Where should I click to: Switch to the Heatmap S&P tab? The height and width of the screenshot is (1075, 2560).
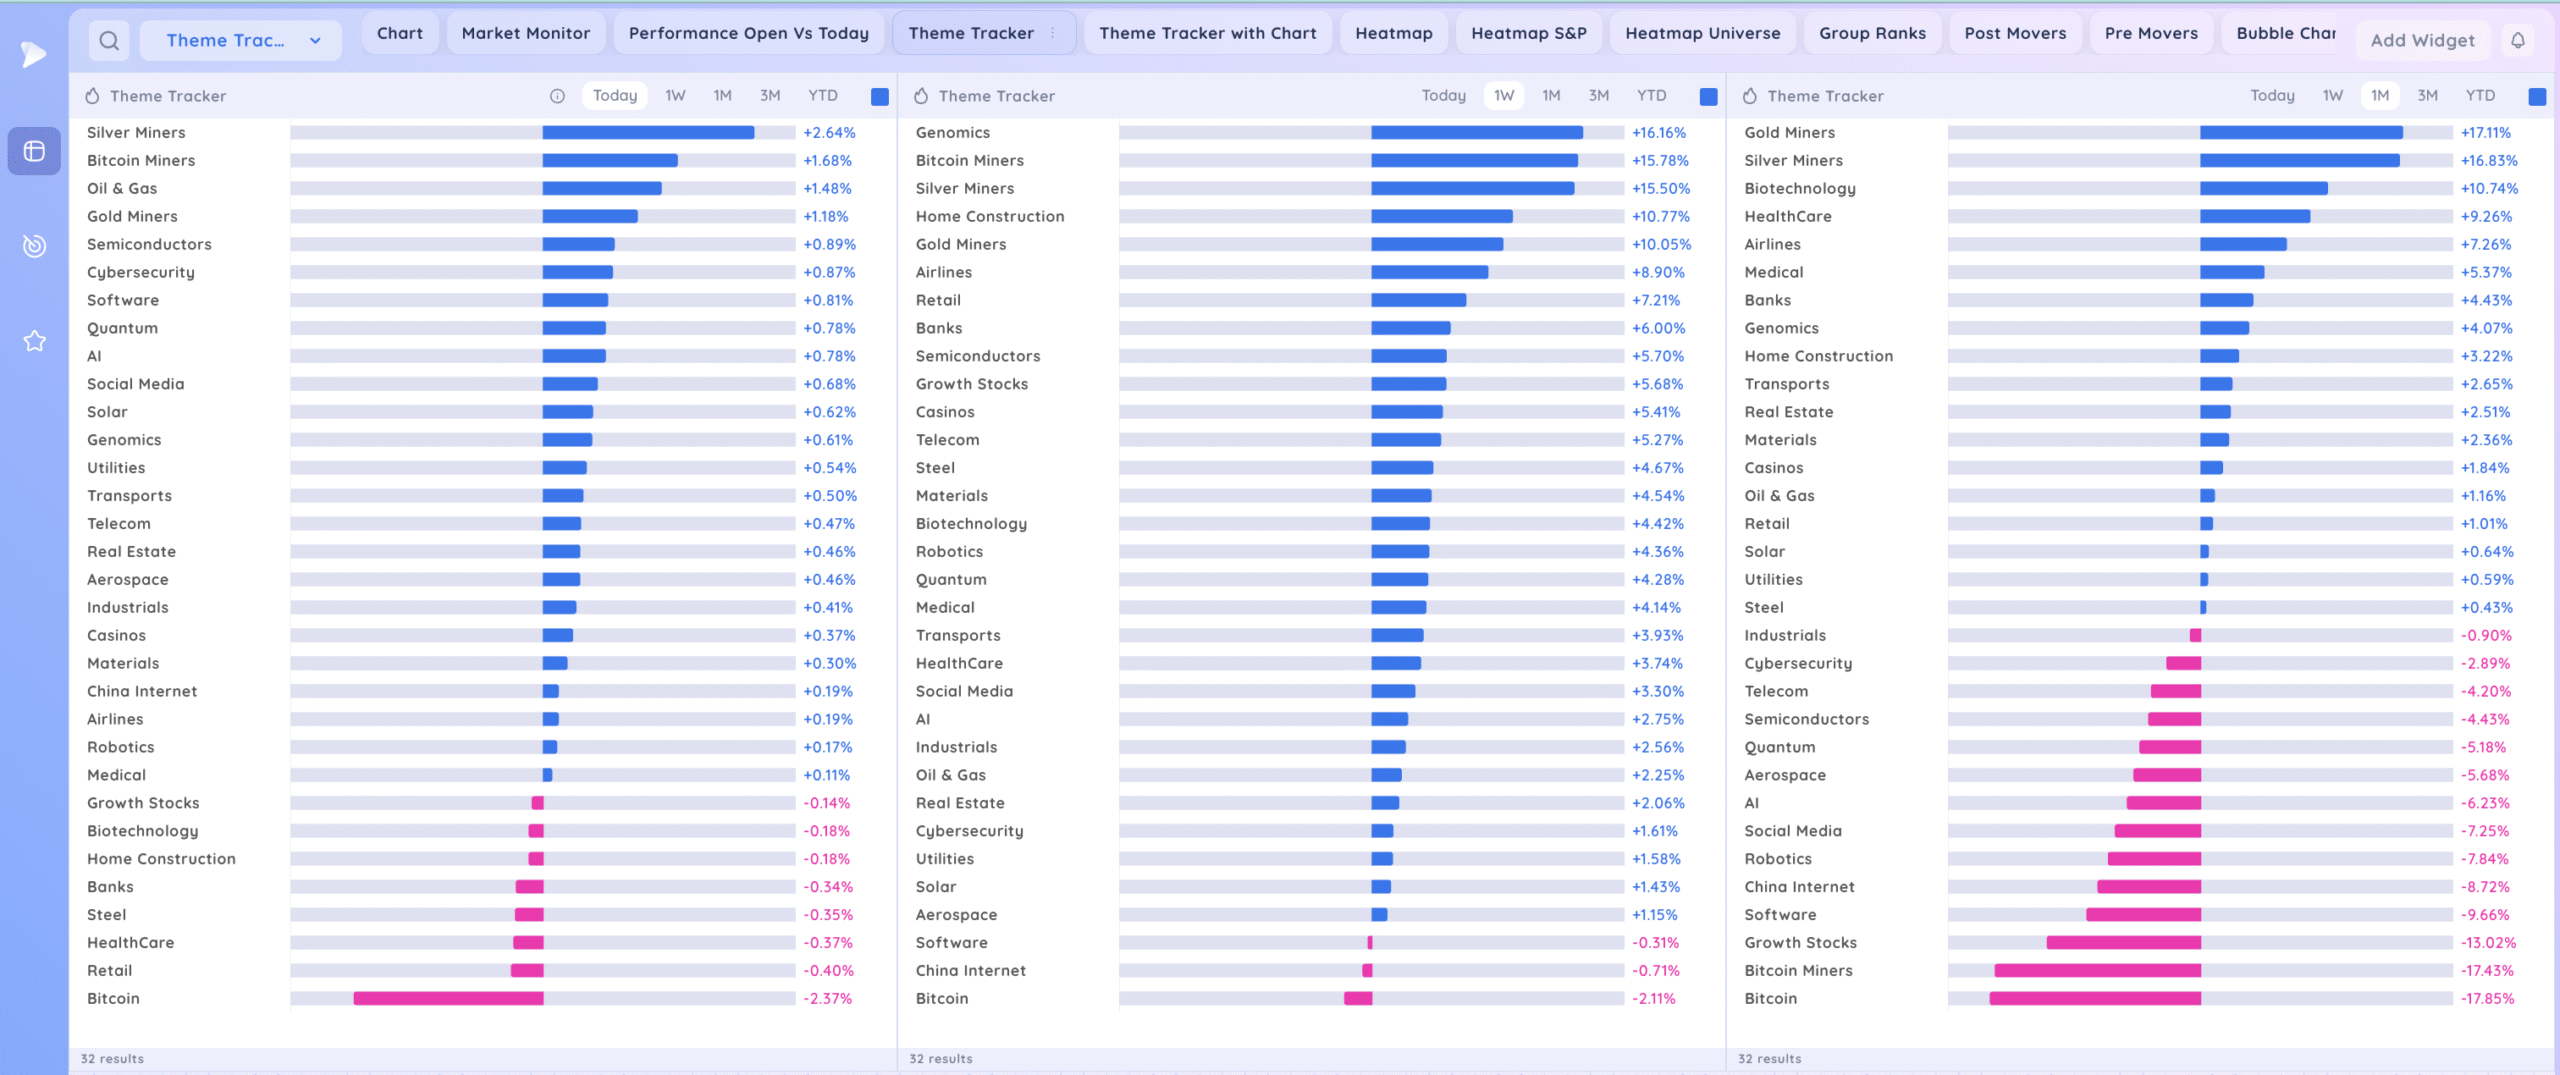(1528, 33)
